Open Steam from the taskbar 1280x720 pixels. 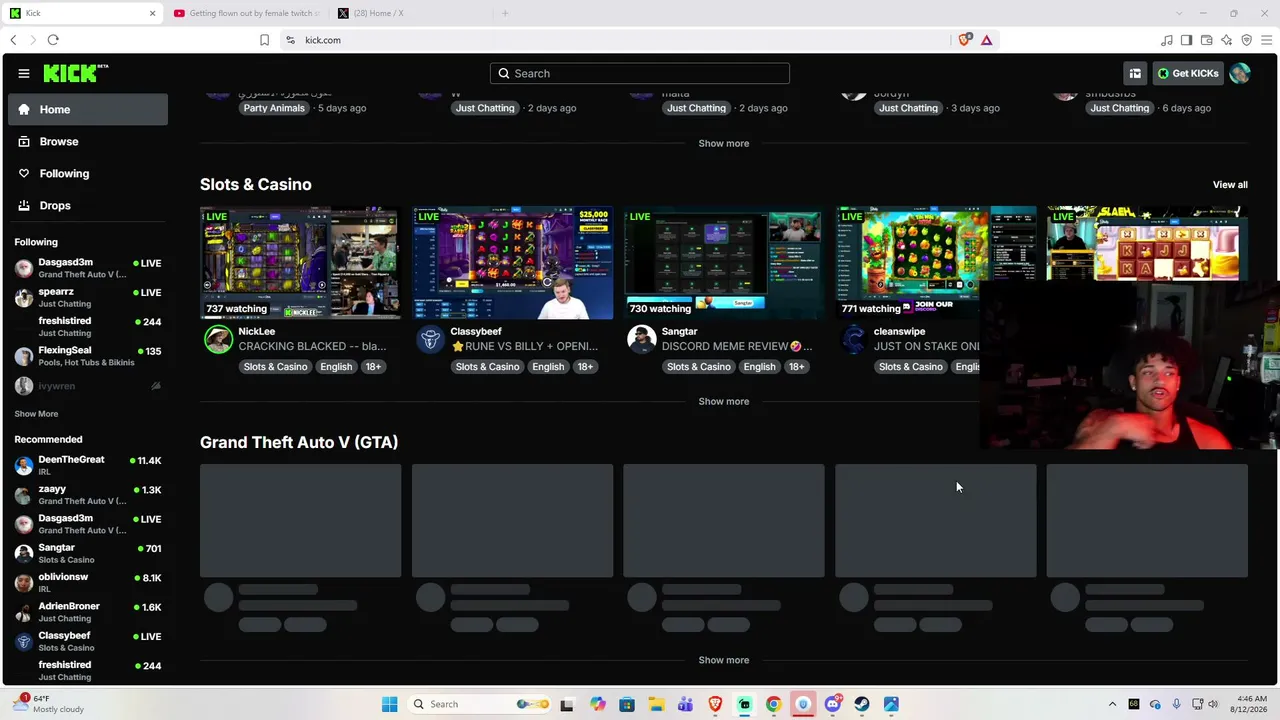[x=862, y=704]
